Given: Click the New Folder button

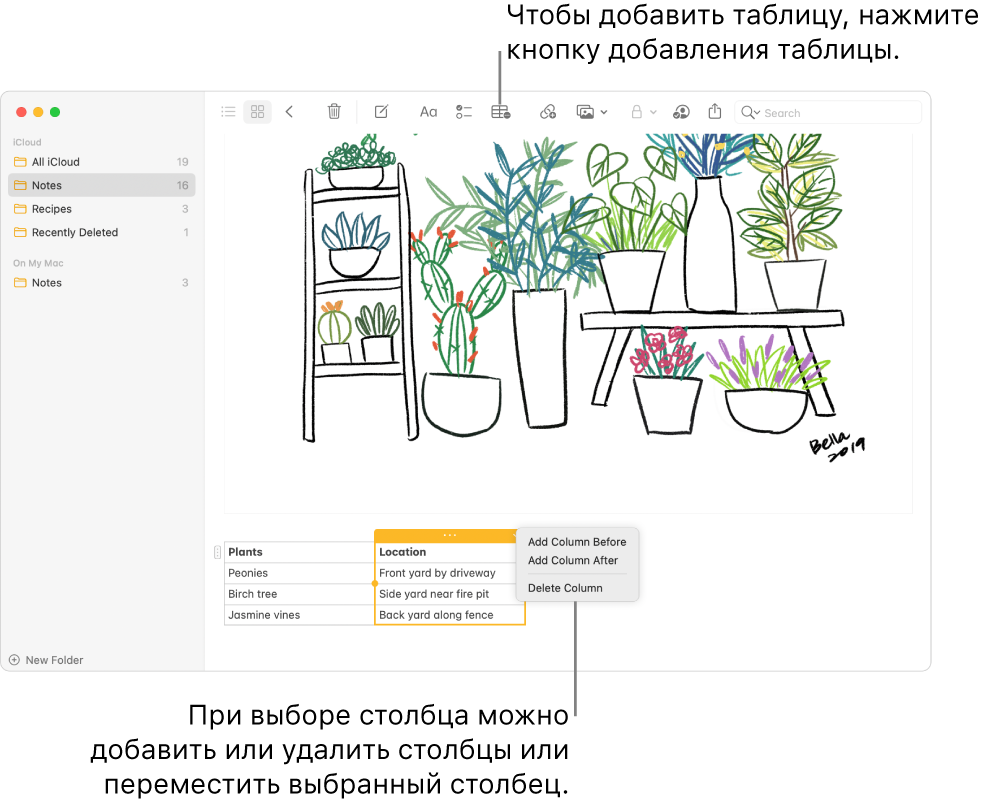Looking at the screenshot, I should pos(46,660).
